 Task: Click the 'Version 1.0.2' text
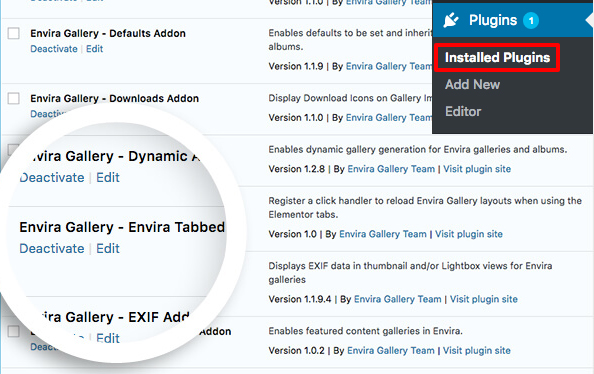pos(296,351)
